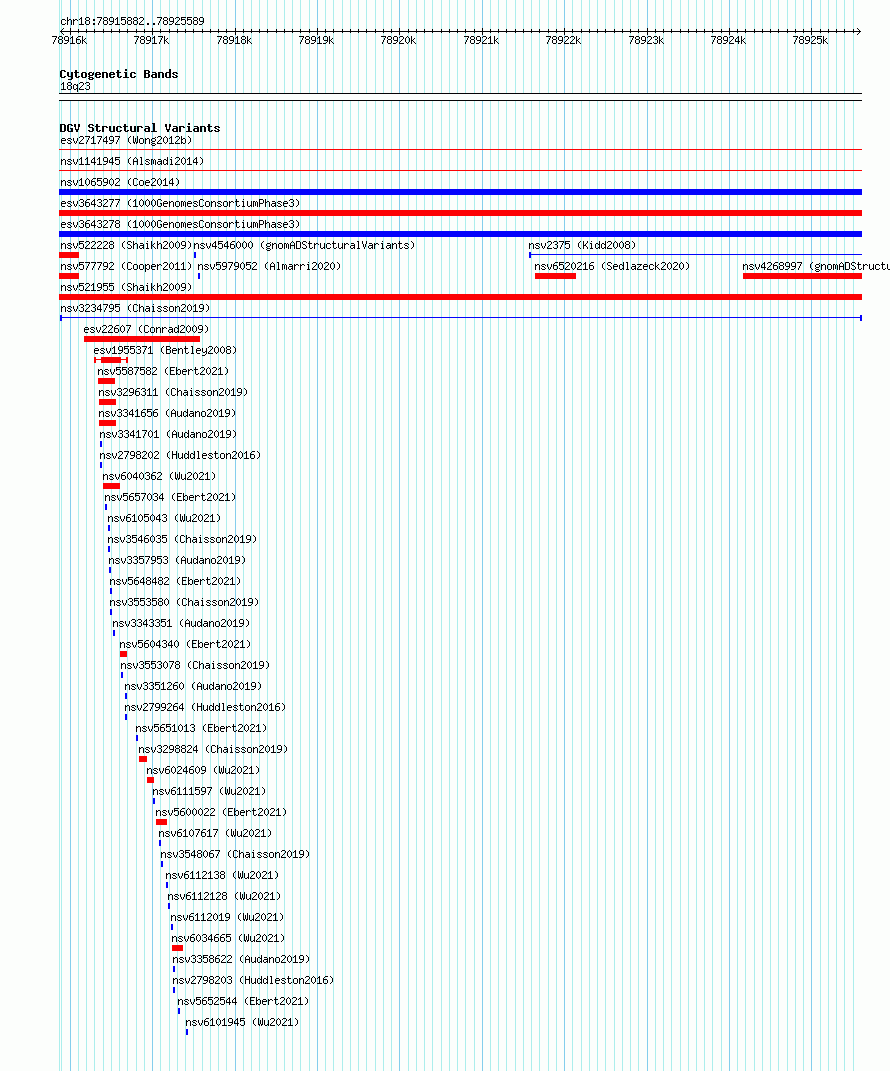The height and width of the screenshot is (1071, 890).
Task: Click the 78924k ruler position
Action: [x=728, y=40]
